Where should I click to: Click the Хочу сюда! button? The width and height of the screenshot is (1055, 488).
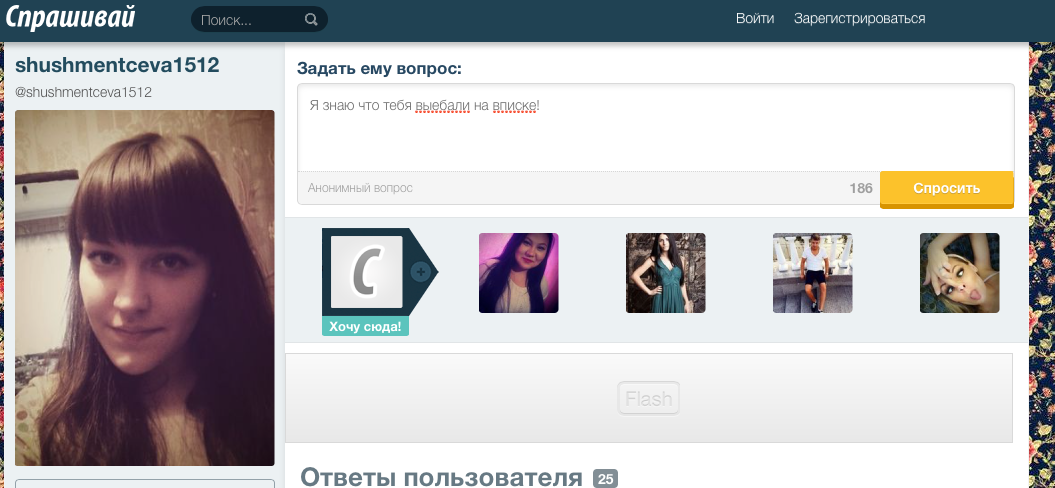click(365, 327)
